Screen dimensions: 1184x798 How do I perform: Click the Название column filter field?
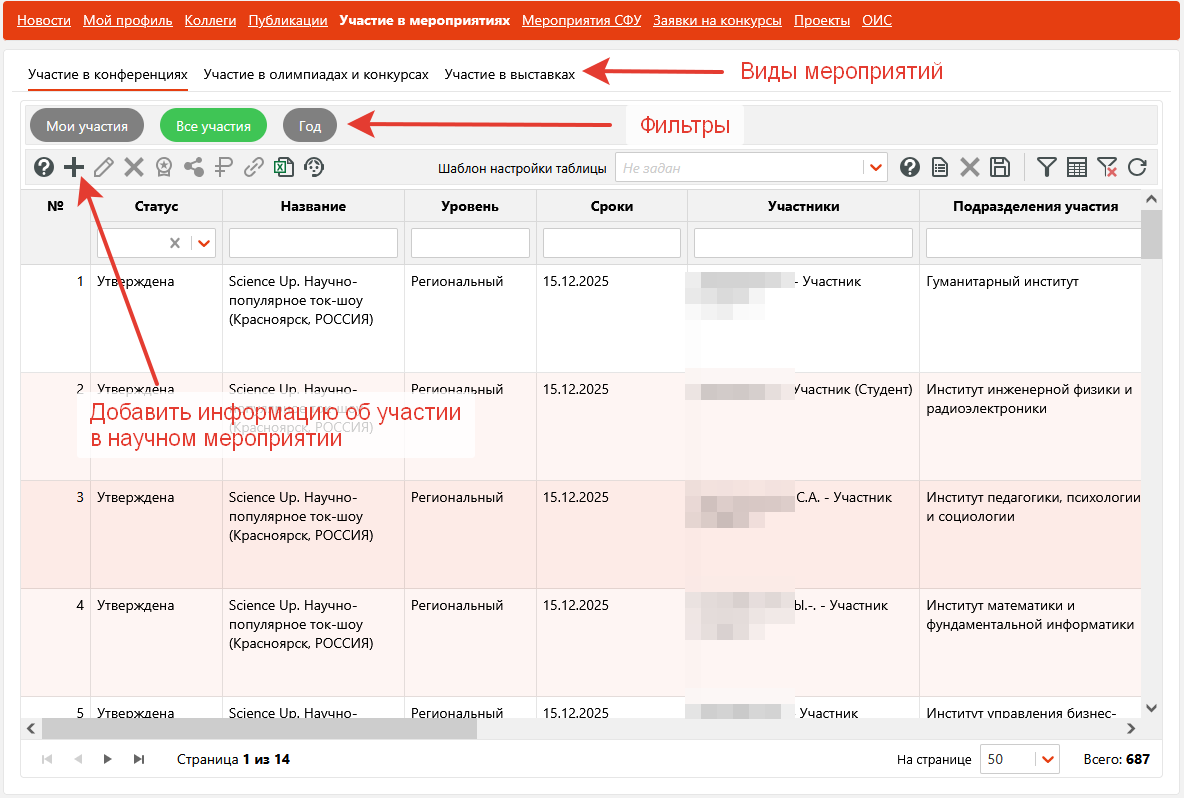(x=313, y=243)
